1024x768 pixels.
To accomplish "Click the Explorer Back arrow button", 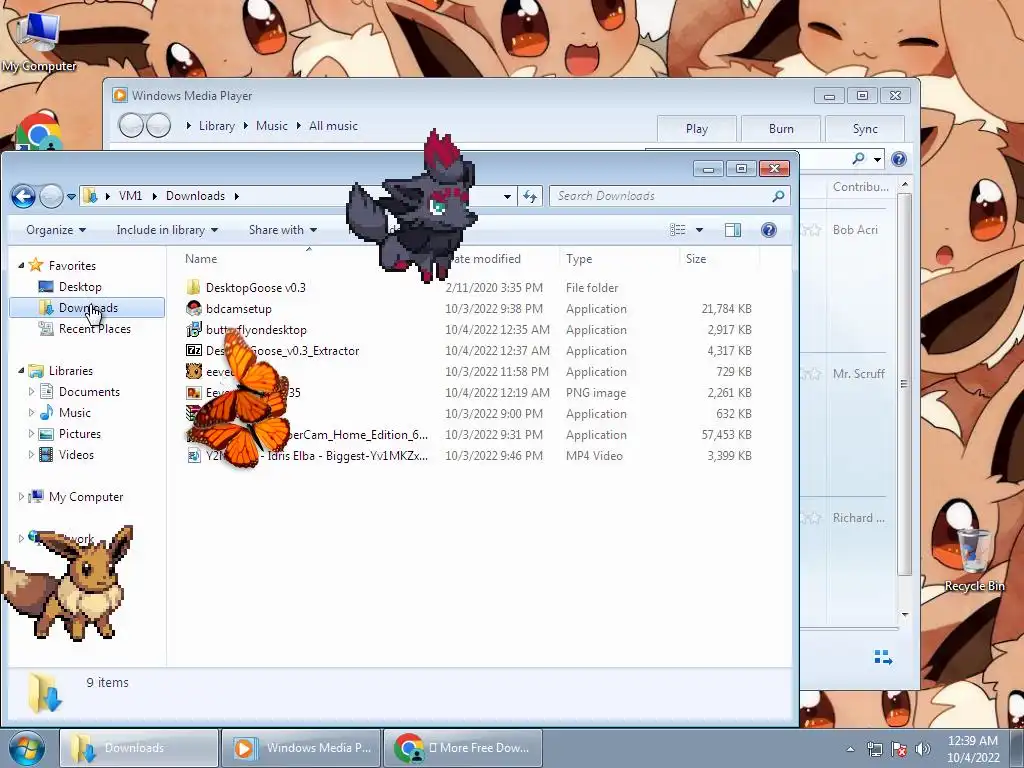I will (x=24, y=196).
